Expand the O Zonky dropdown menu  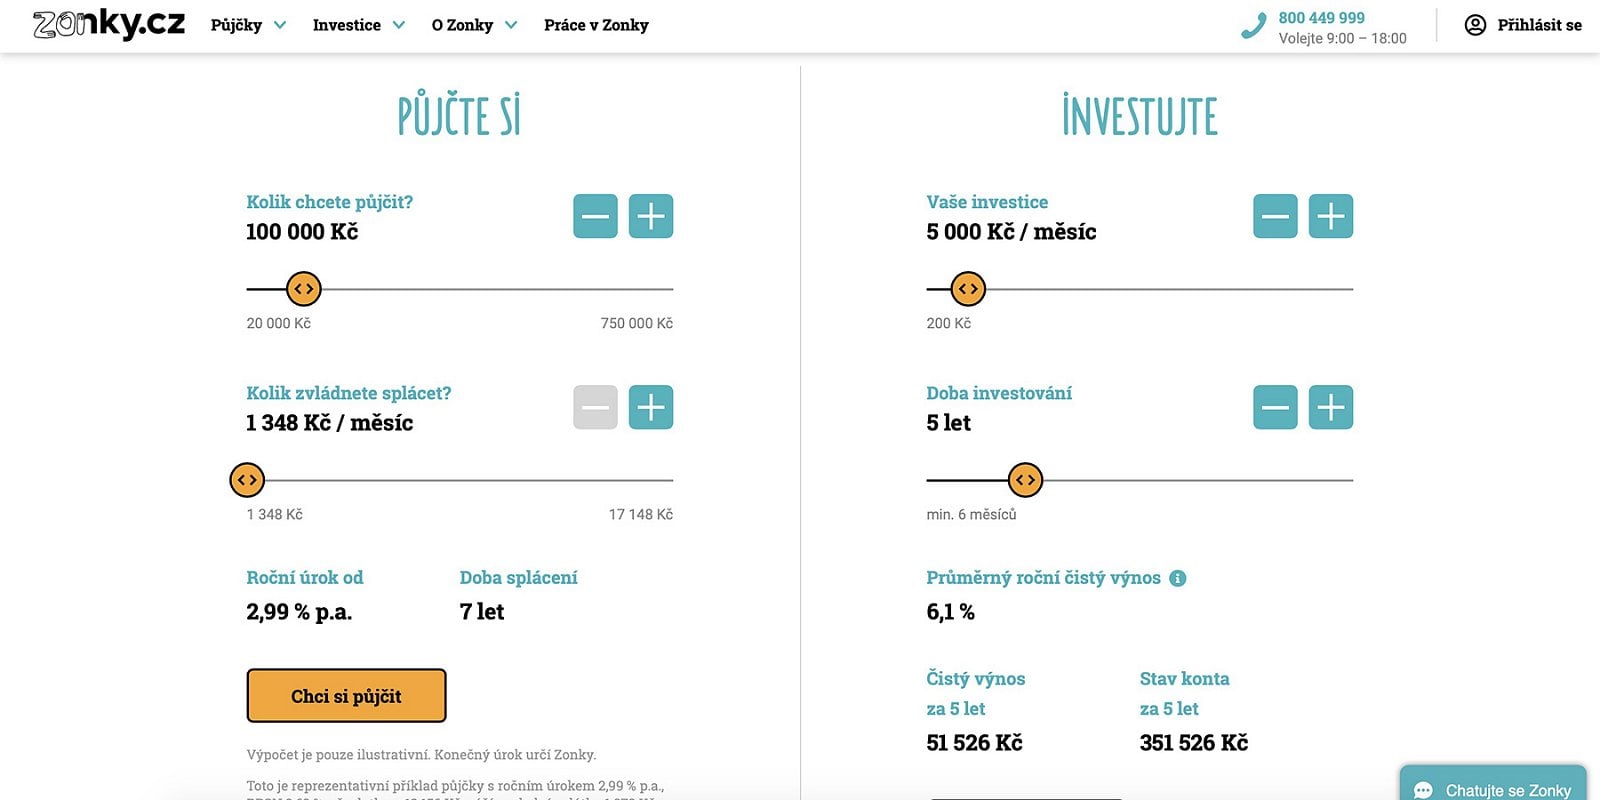(x=474, y=25)
